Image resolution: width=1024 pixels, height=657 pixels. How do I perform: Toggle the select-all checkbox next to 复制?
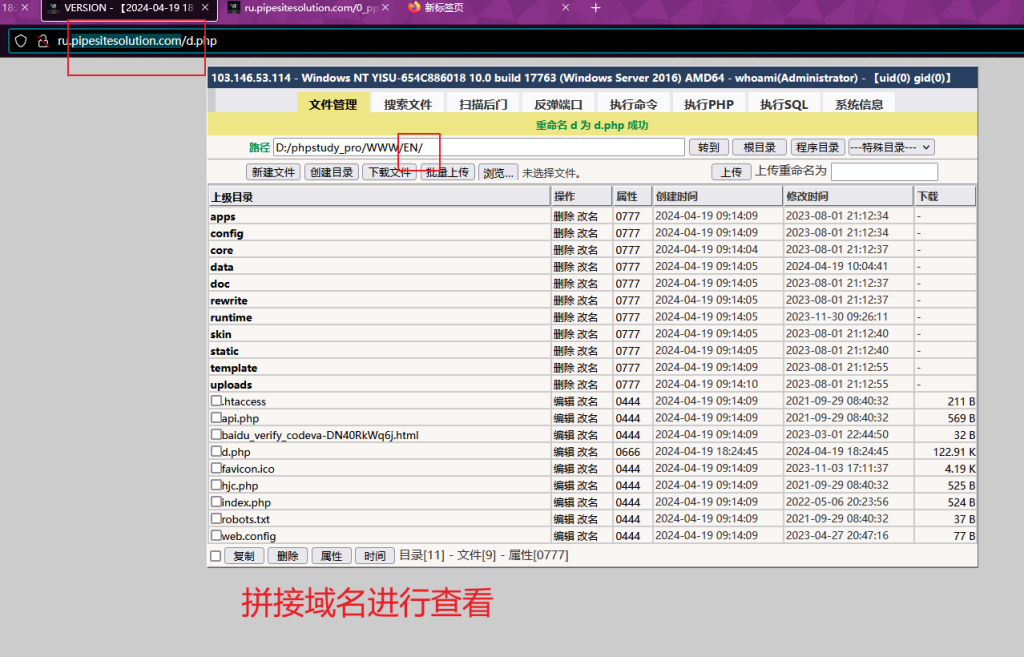[216, 556]
